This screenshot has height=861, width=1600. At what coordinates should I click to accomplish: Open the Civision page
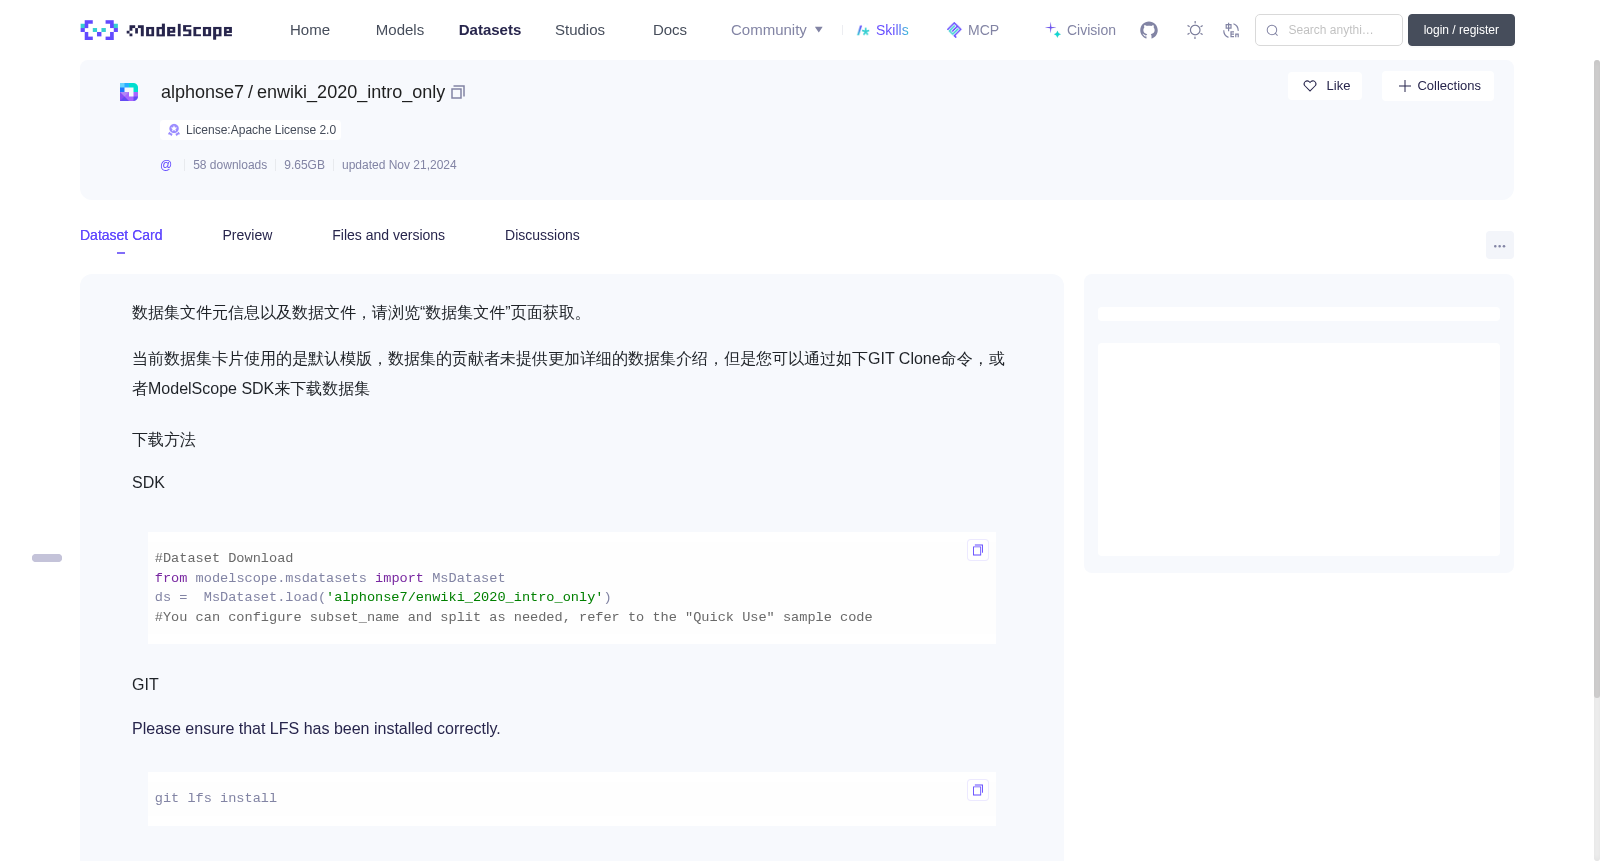coord(1080,30)
